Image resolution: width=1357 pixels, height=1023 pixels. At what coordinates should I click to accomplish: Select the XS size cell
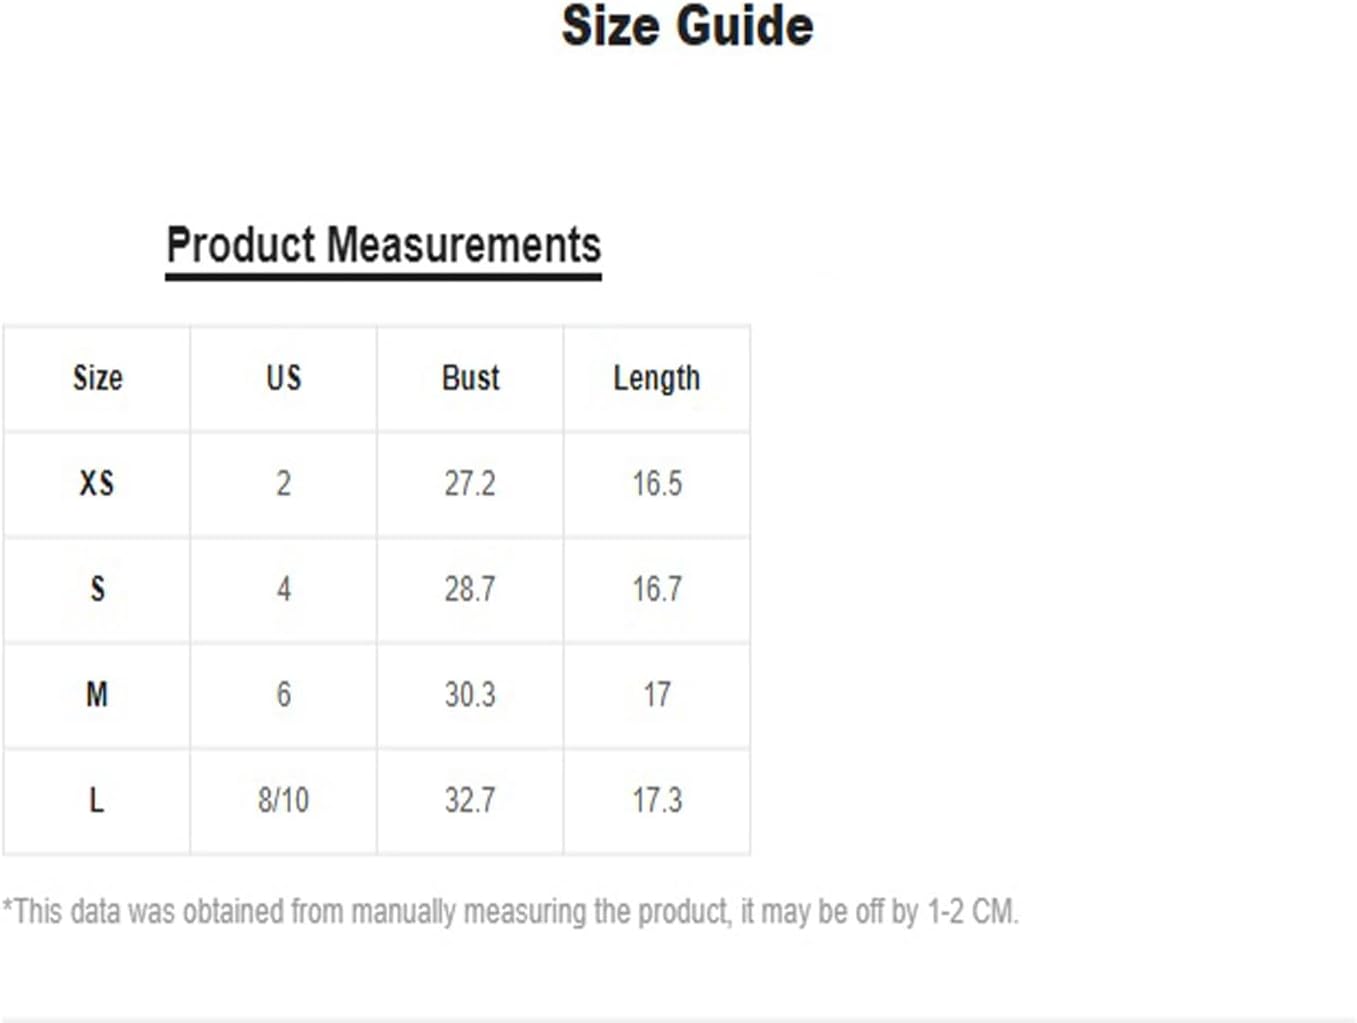pyautogui.click(x=97, y=484)
